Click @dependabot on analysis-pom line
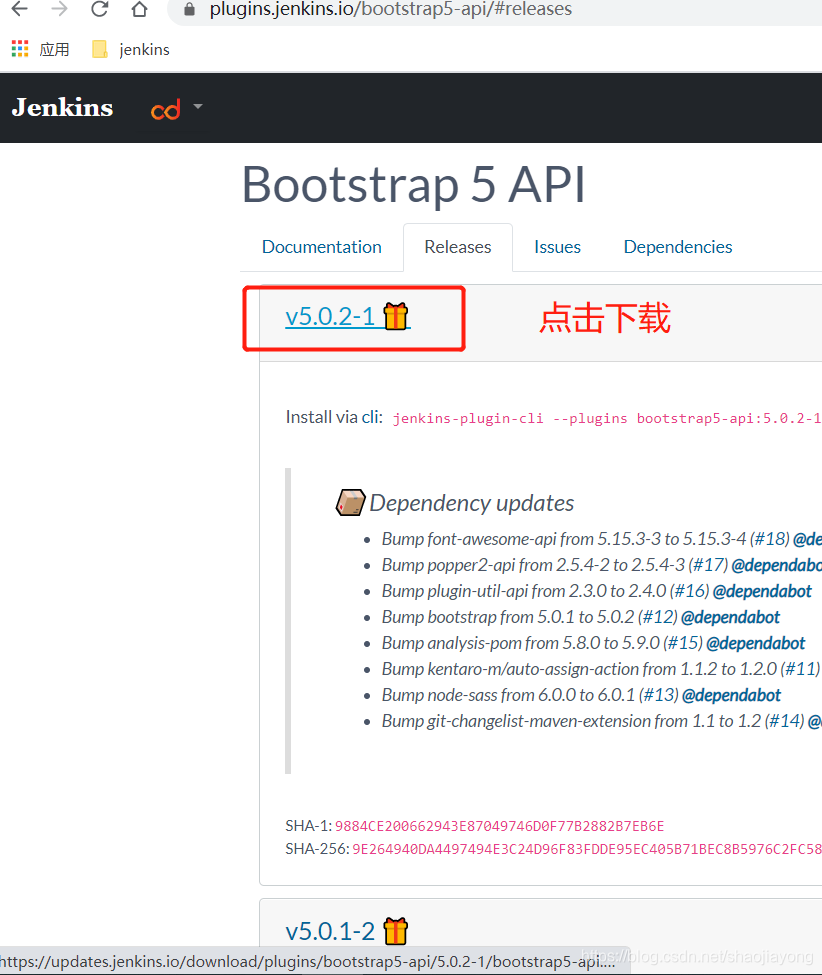The image size is (822, 975). [755, 643]
